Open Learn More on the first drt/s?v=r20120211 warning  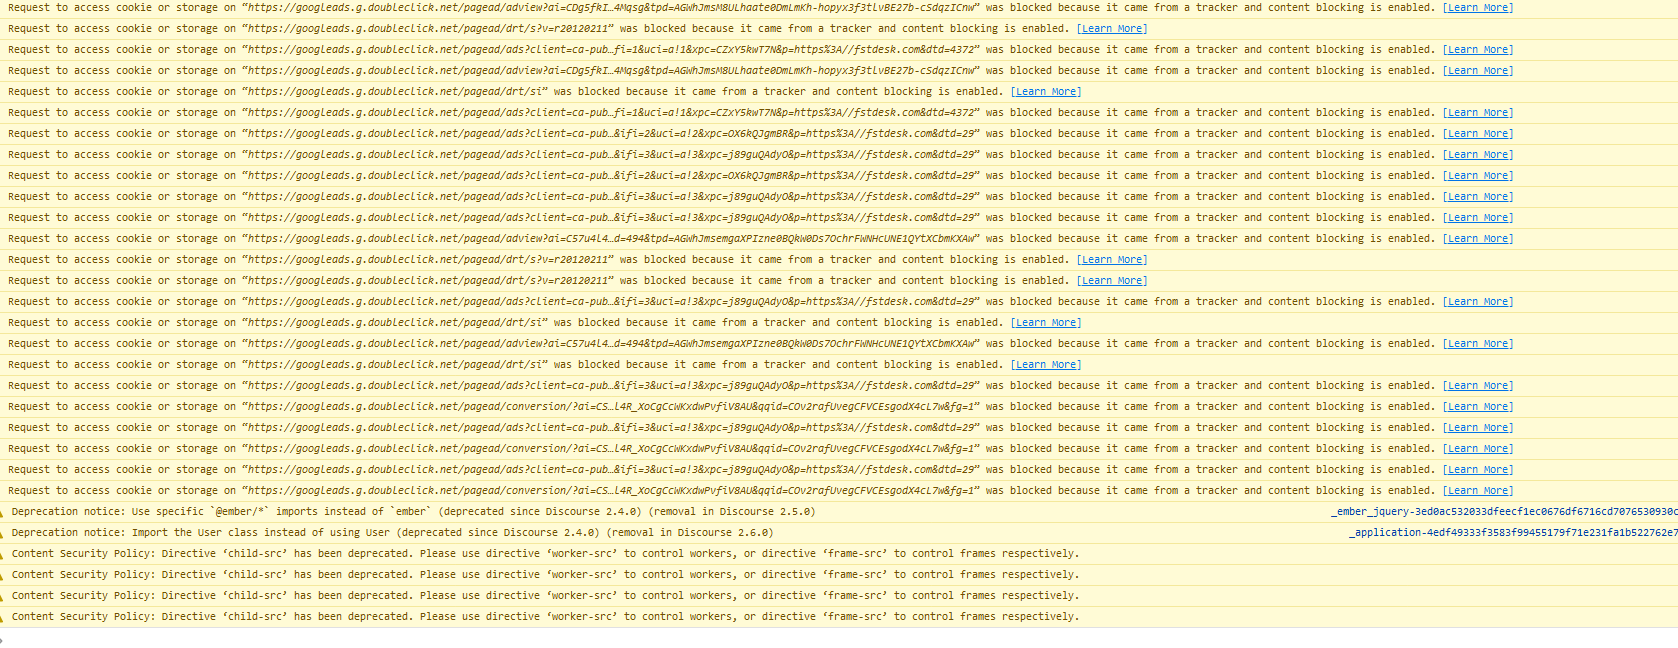[1111, 28]
